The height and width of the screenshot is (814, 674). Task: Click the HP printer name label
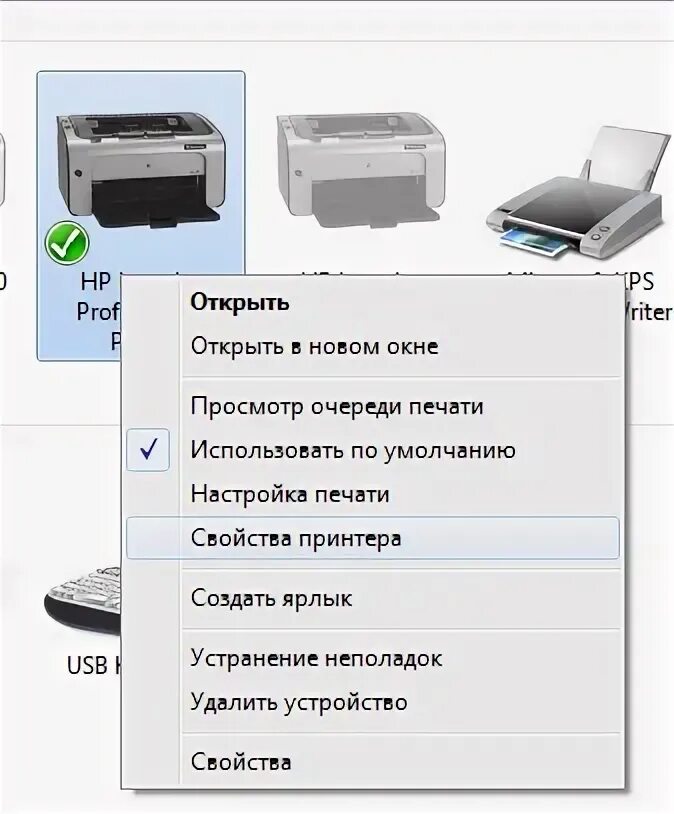99,311
